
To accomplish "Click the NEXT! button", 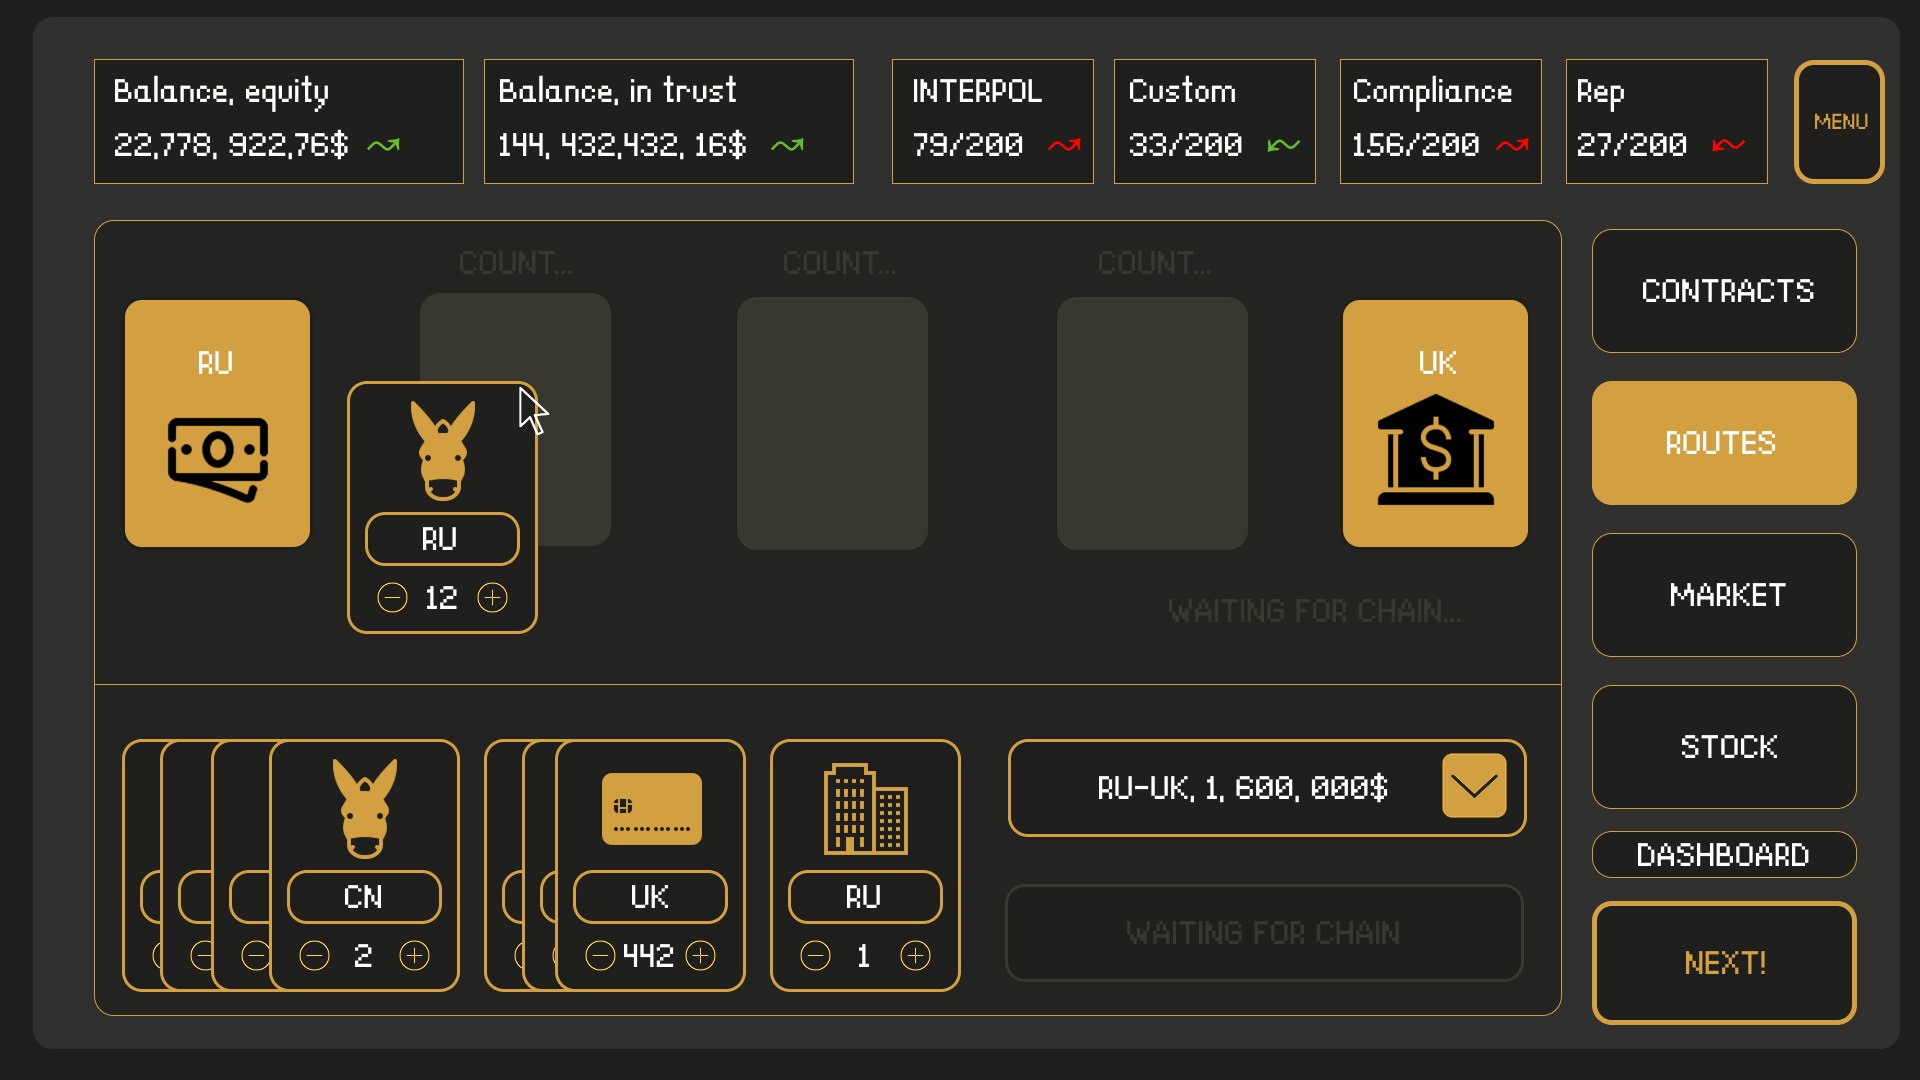I will [x=1724, y=963].
